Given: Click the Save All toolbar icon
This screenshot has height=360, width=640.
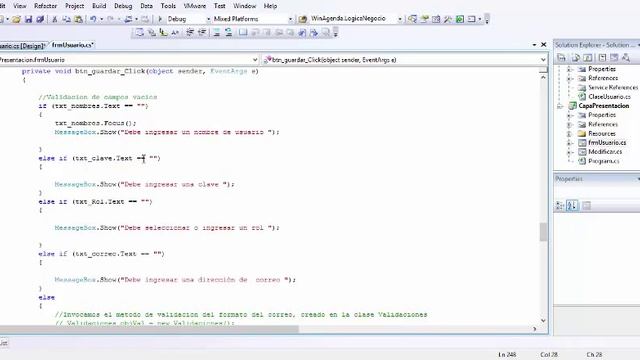Looking at the screenshot, I should 40,19.
